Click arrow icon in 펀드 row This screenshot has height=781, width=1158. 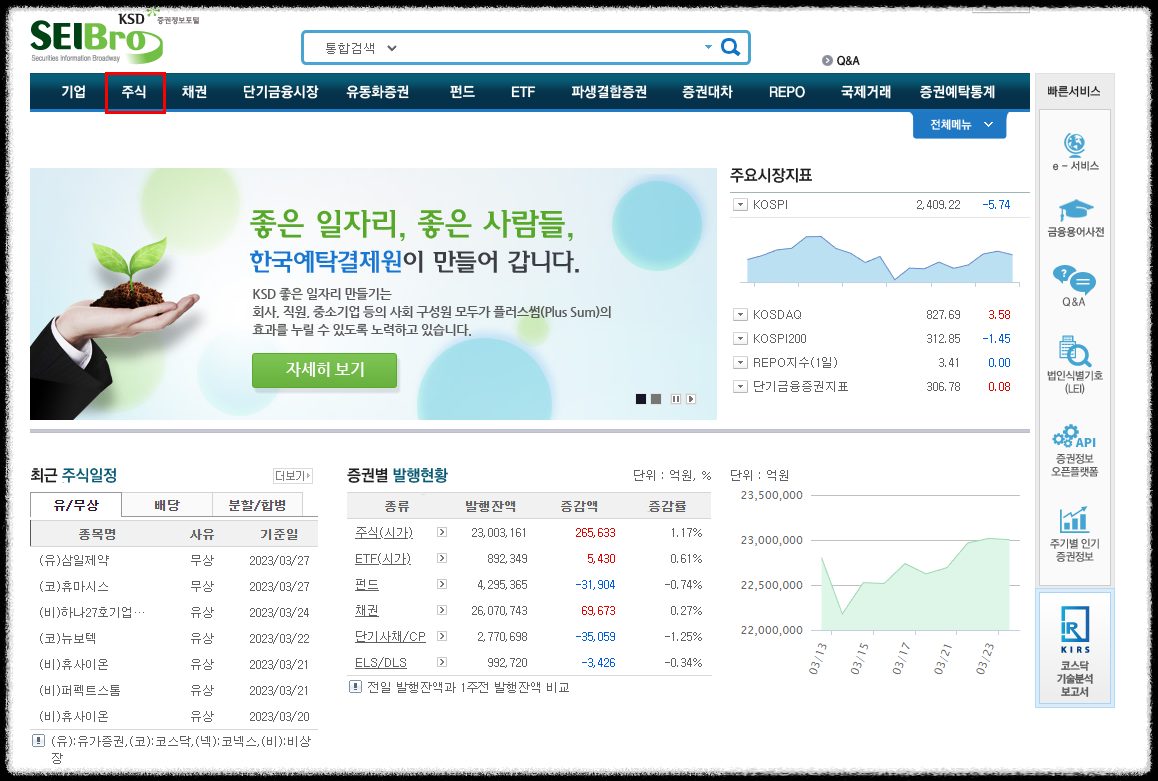click(x=442, y=584)
